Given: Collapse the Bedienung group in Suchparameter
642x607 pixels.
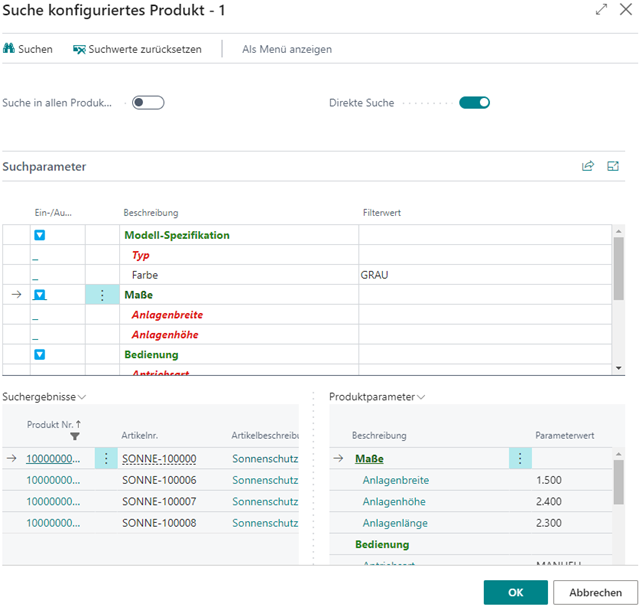Looking at the screenshot, I should pyautogui.click(x=40, y=354).
